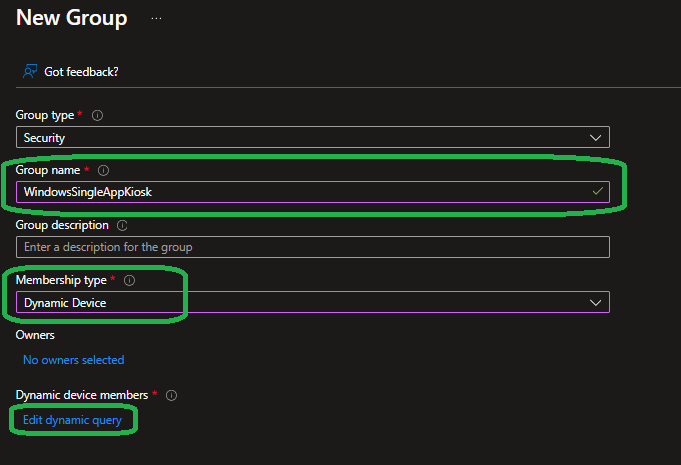Viewport: 681px width, 465px height.
Task: Click the 'Dynamic device members' label
Action: click(82, 395)
